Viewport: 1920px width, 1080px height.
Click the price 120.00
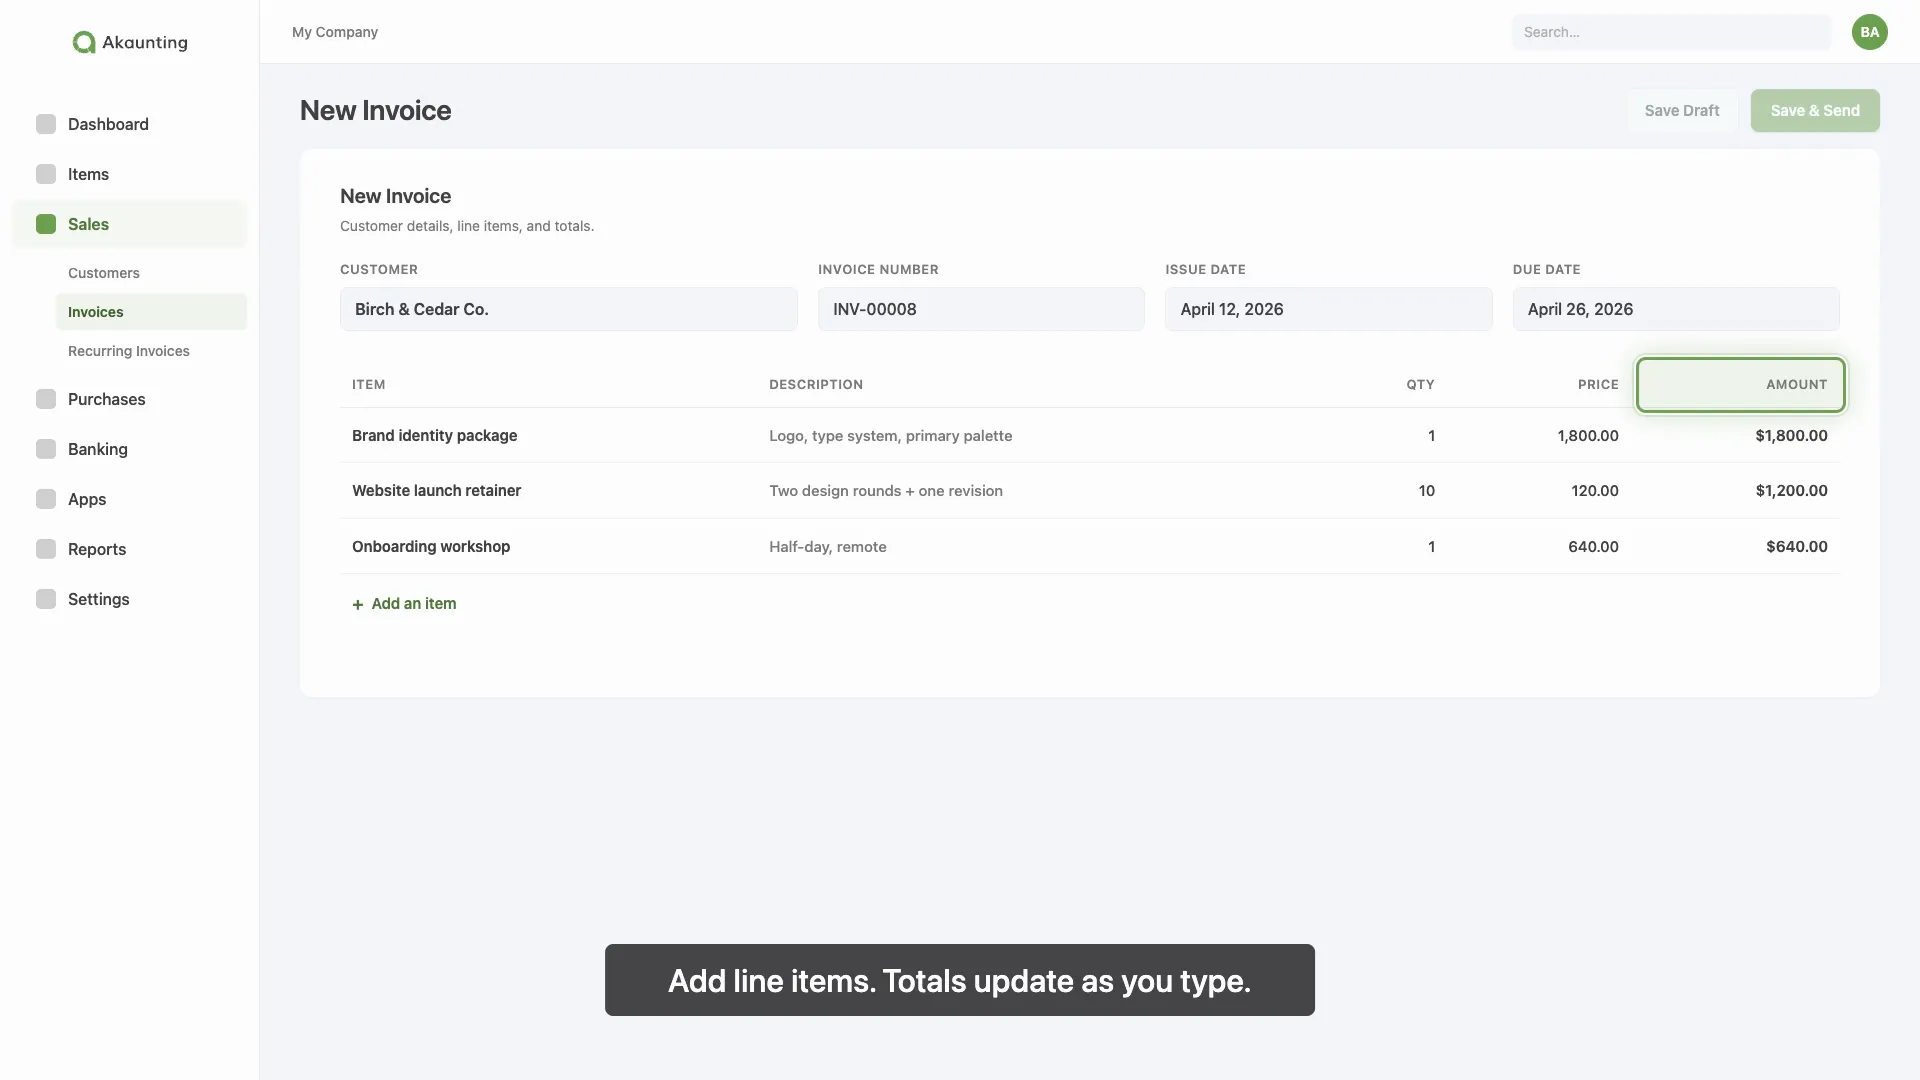tap(1595, 490)
